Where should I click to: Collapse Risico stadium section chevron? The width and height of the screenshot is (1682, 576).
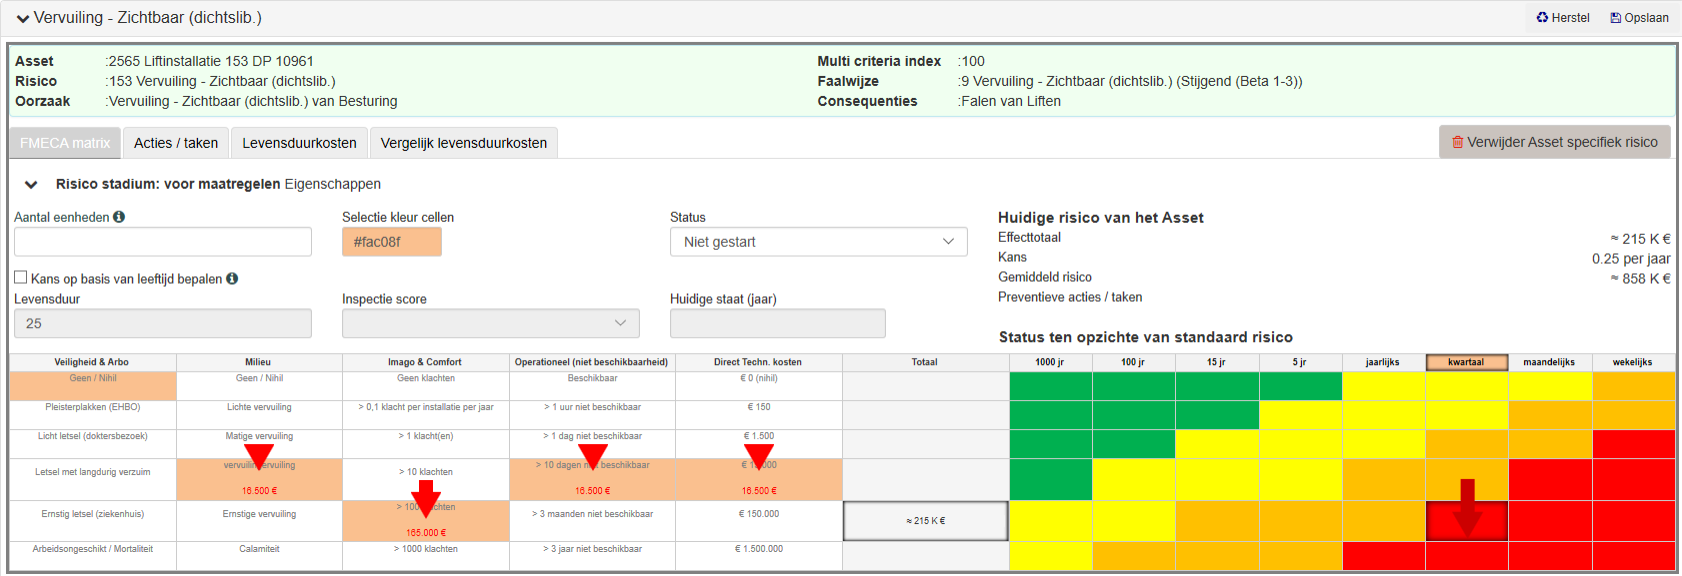click(x=31, y=184)
